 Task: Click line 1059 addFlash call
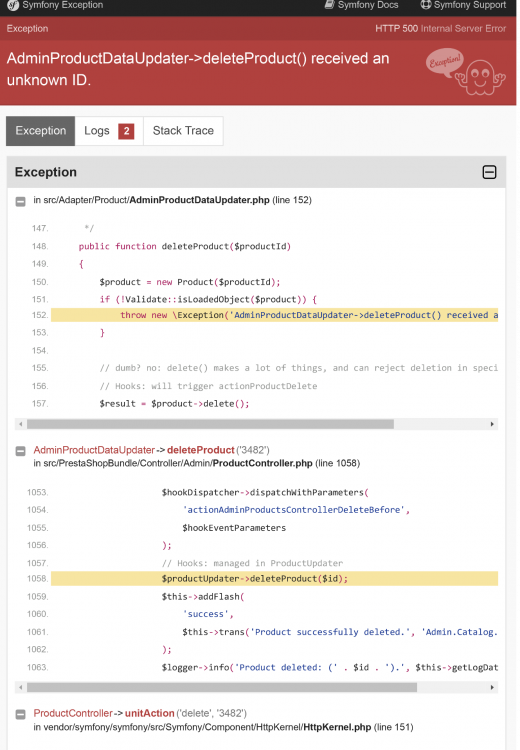(x=203, y=597)
